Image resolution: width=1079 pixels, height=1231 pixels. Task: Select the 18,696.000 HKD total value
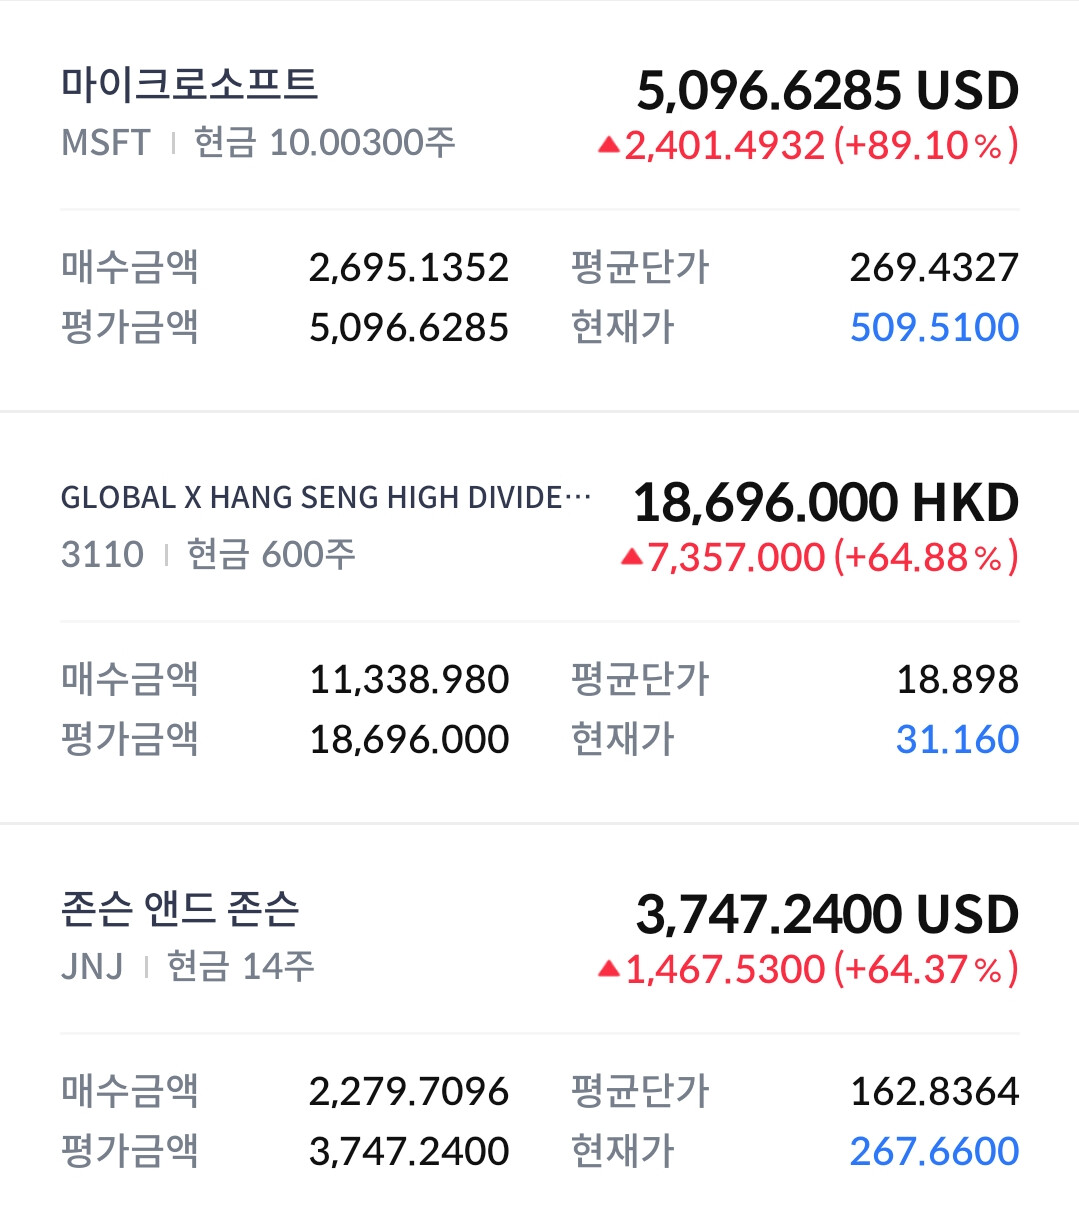click(x=826, y=503)
